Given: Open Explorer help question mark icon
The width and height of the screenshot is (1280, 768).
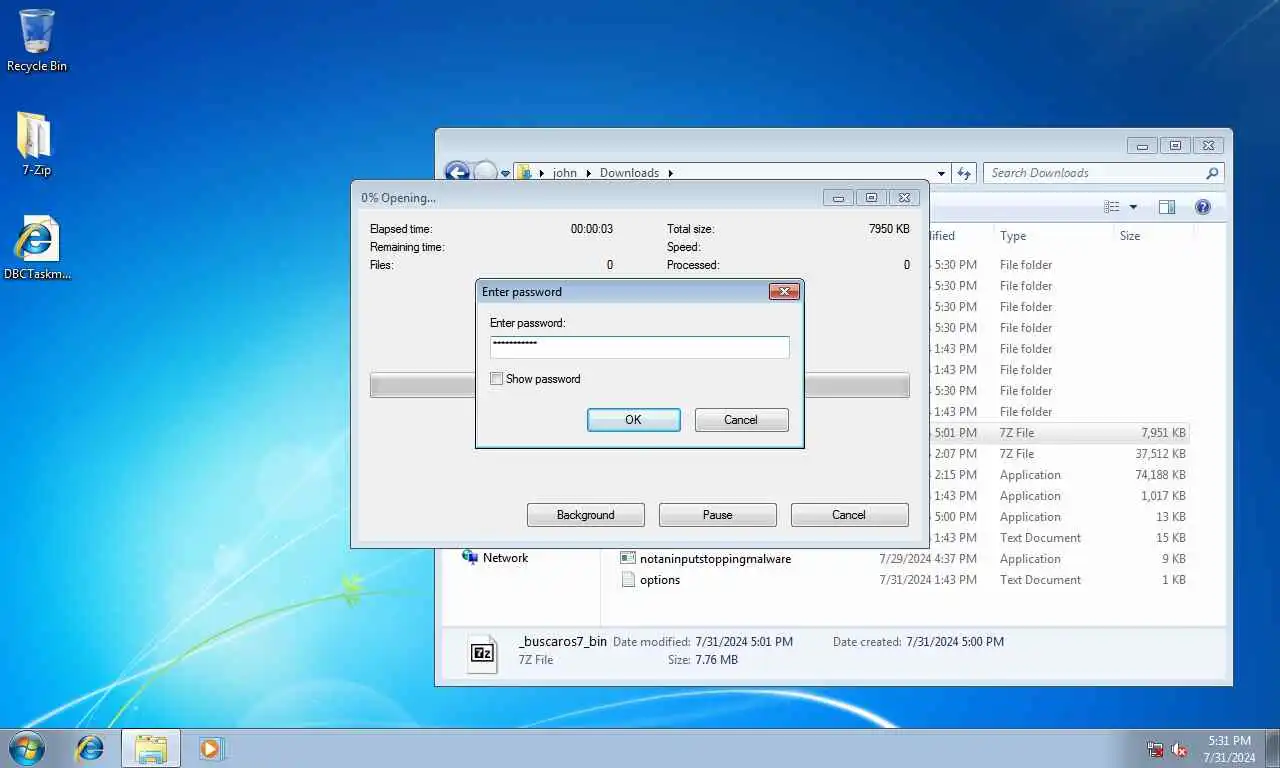Looking at the screenshot, I should pyautogui.click(x=1203, y=207).
